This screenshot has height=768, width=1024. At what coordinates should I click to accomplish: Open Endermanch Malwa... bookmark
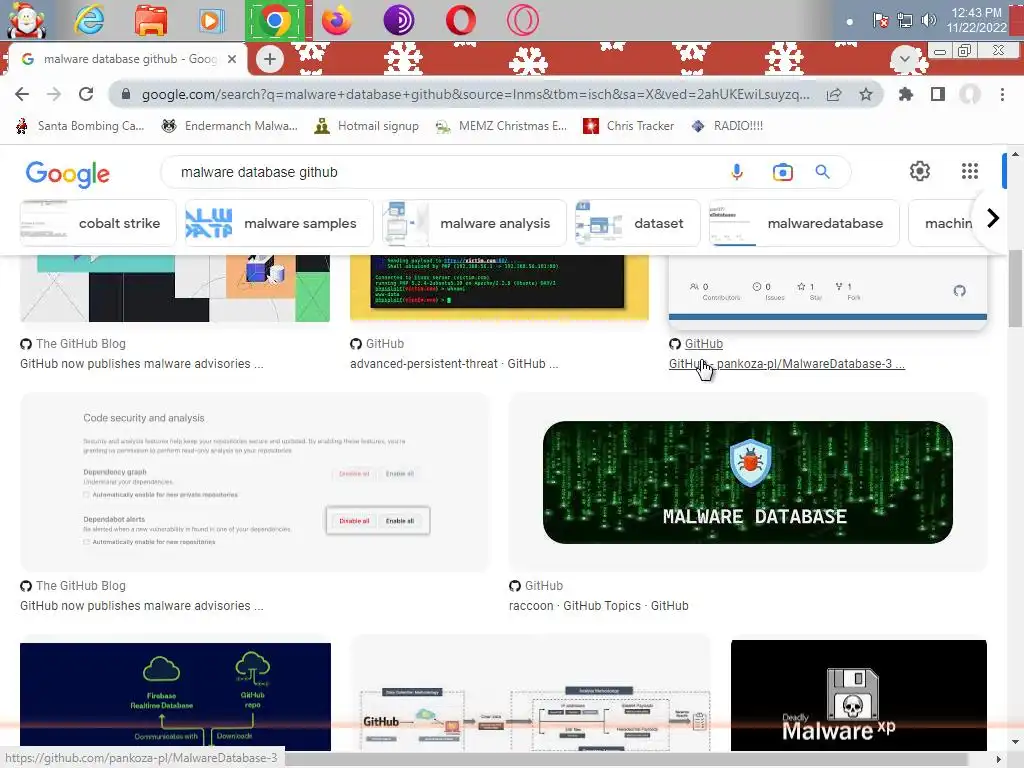tap(229, 126)
